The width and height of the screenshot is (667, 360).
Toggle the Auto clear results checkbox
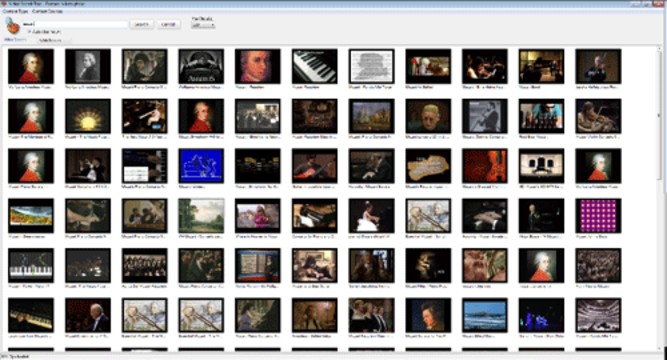coord(30,31)
